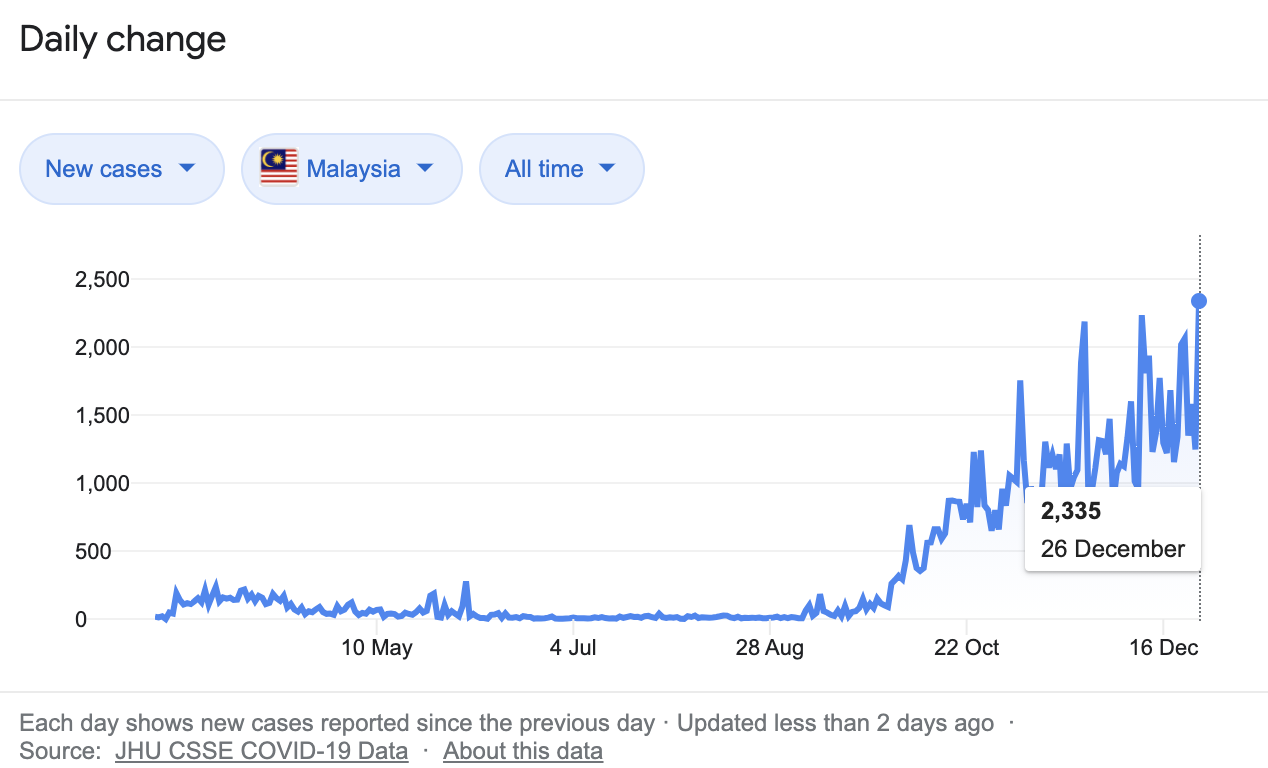This screenshot has height=768, width=1268.
Task: Follow the About this data link
Action: point(523,751)
